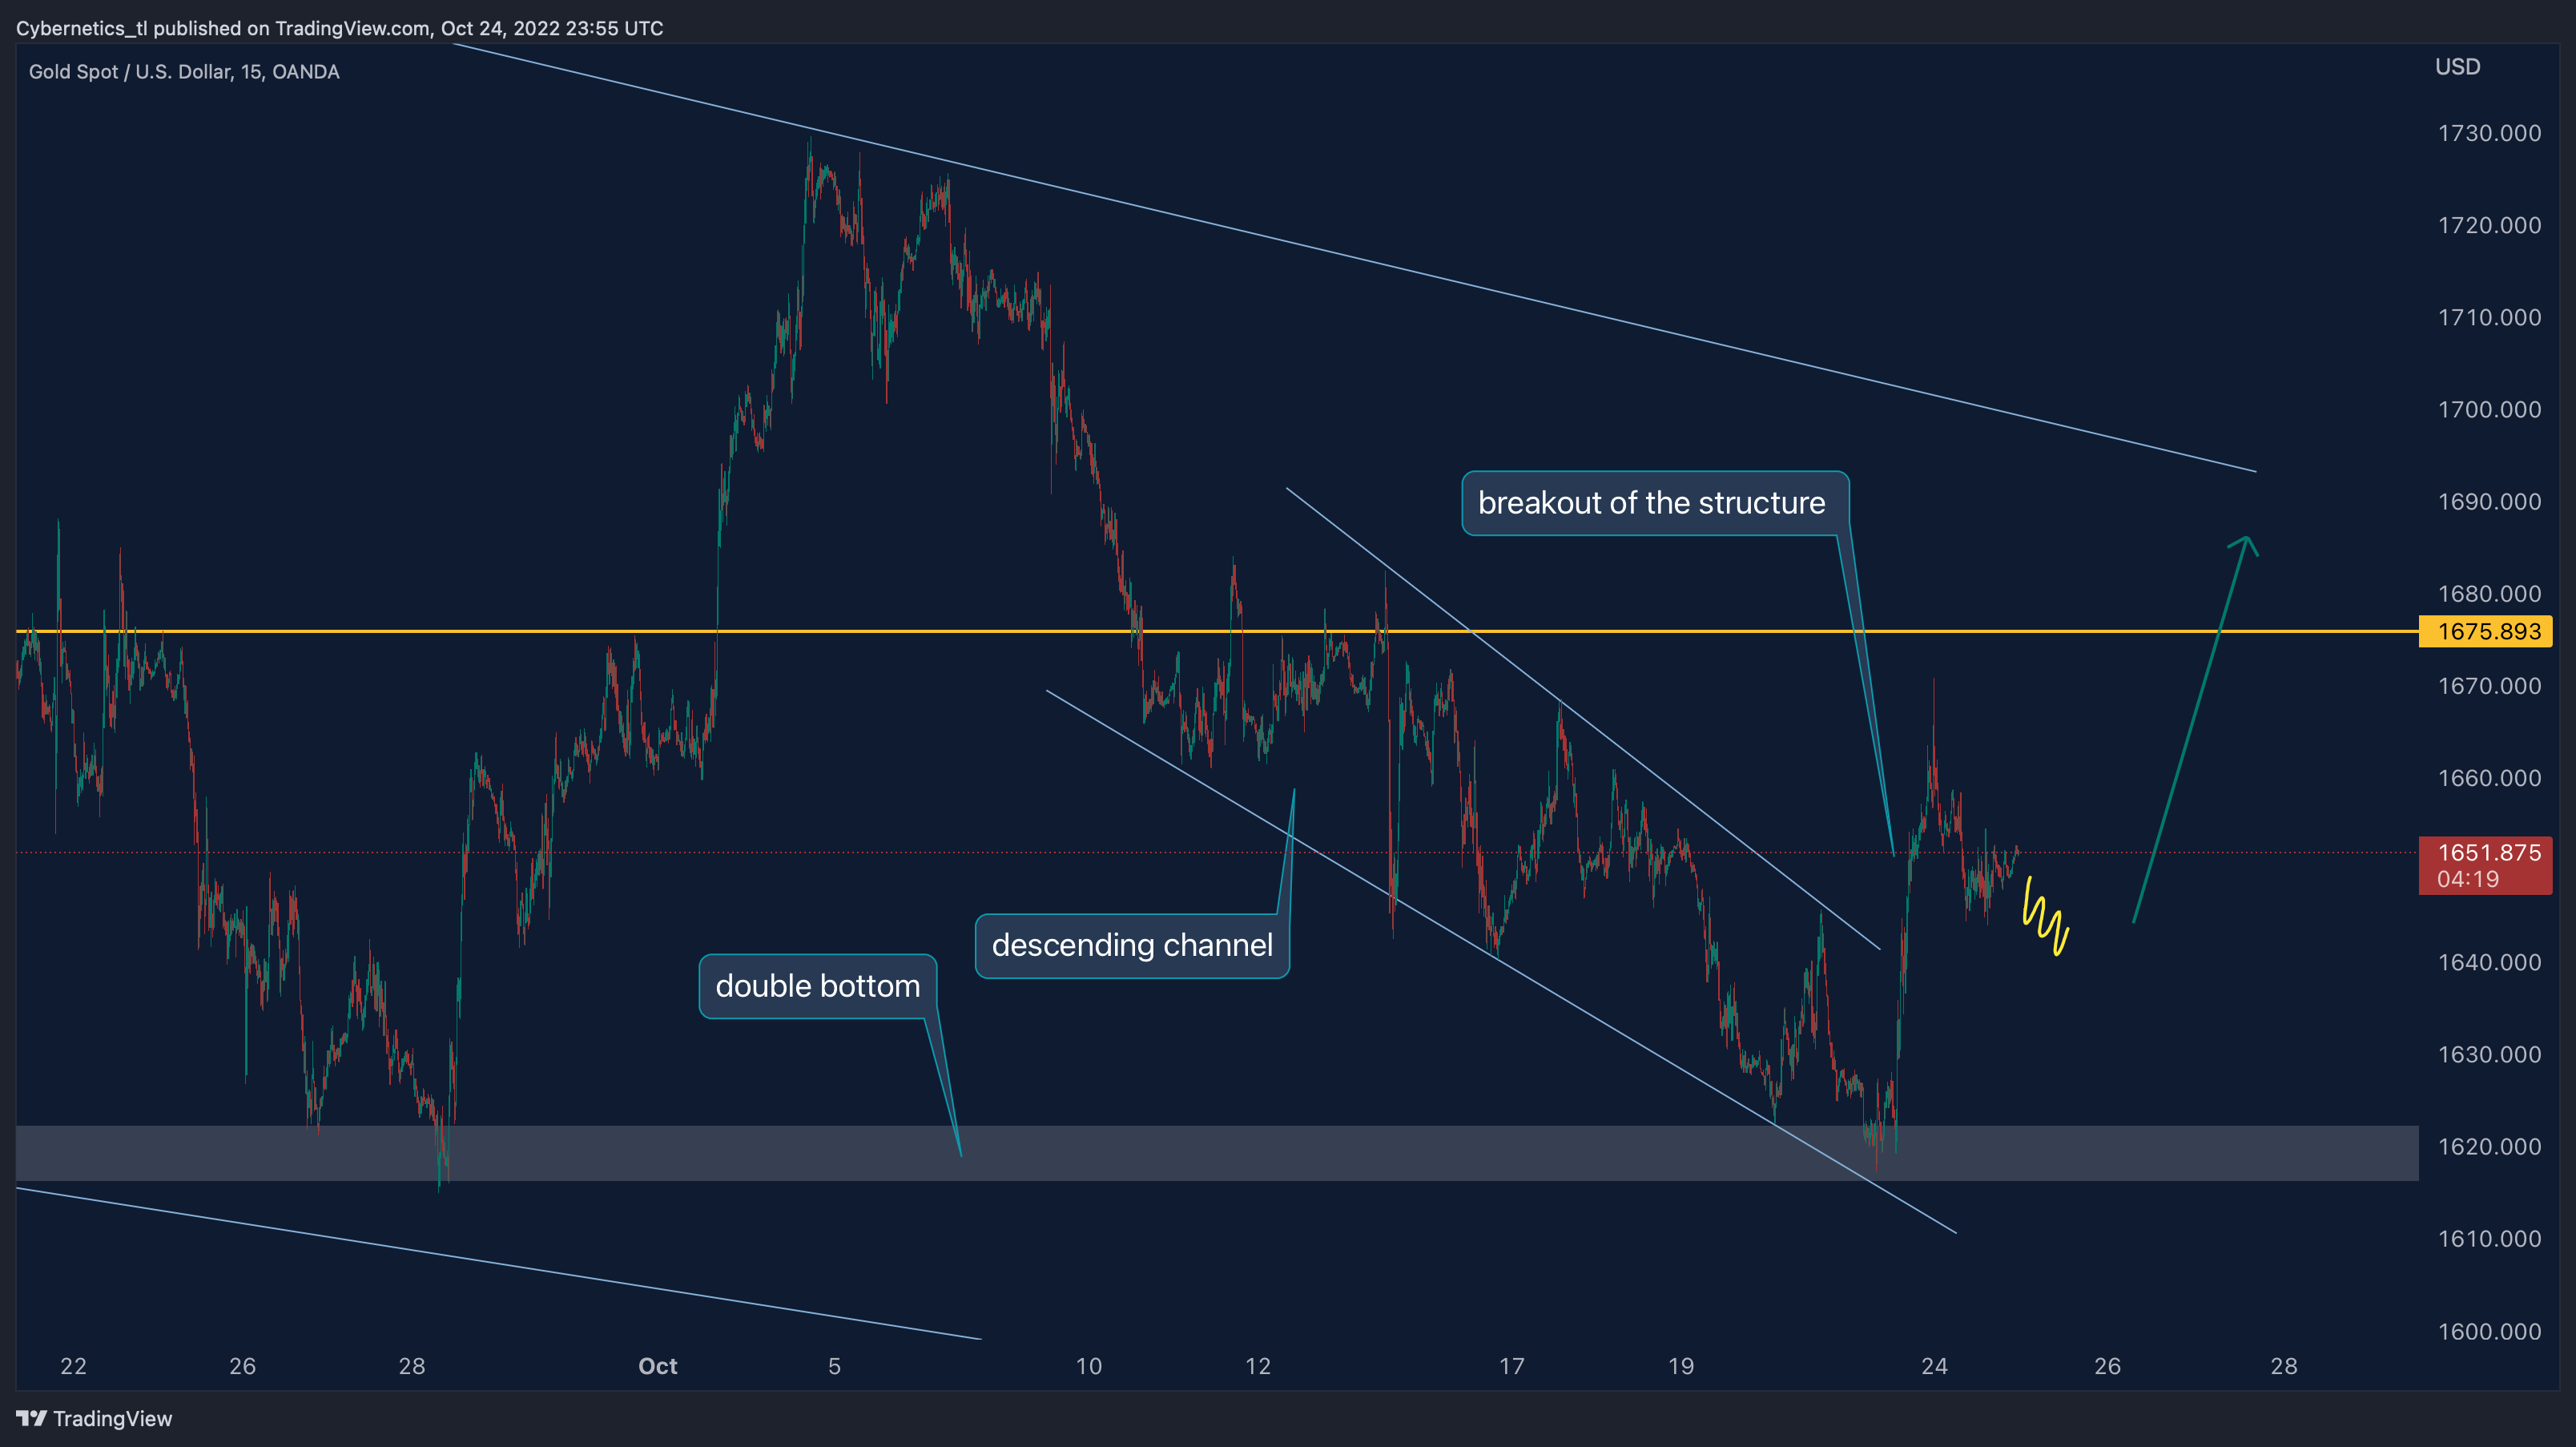Click the Cybernetics_tl published header text
The height and width of the screenshot is (1447, 2576).
[339, 28]
